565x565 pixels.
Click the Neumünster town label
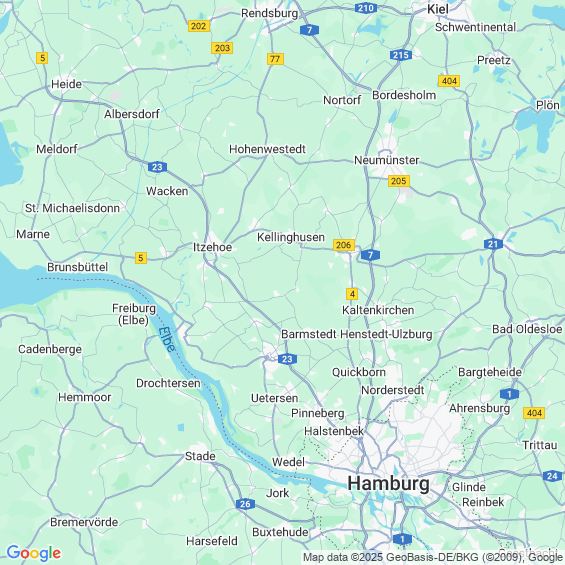coord(387,160)
